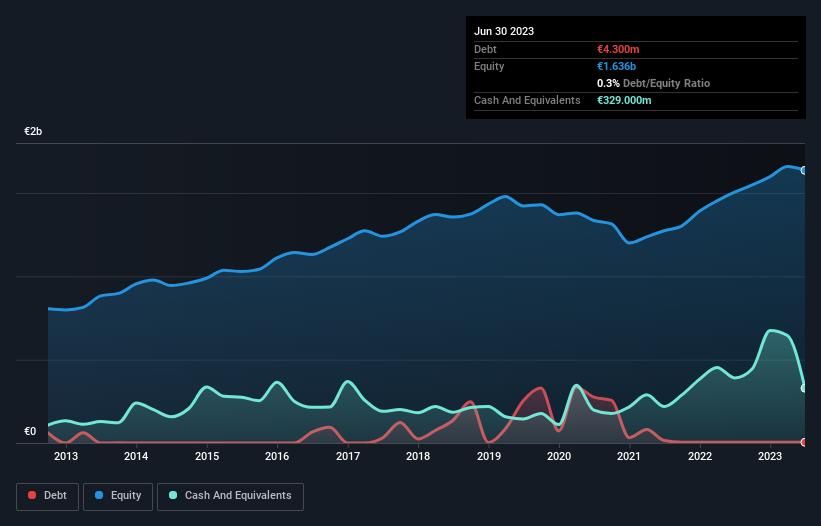Click the teal Cash And Equivalents legend dot
This screenshot has height=526, width=821.
173,496
